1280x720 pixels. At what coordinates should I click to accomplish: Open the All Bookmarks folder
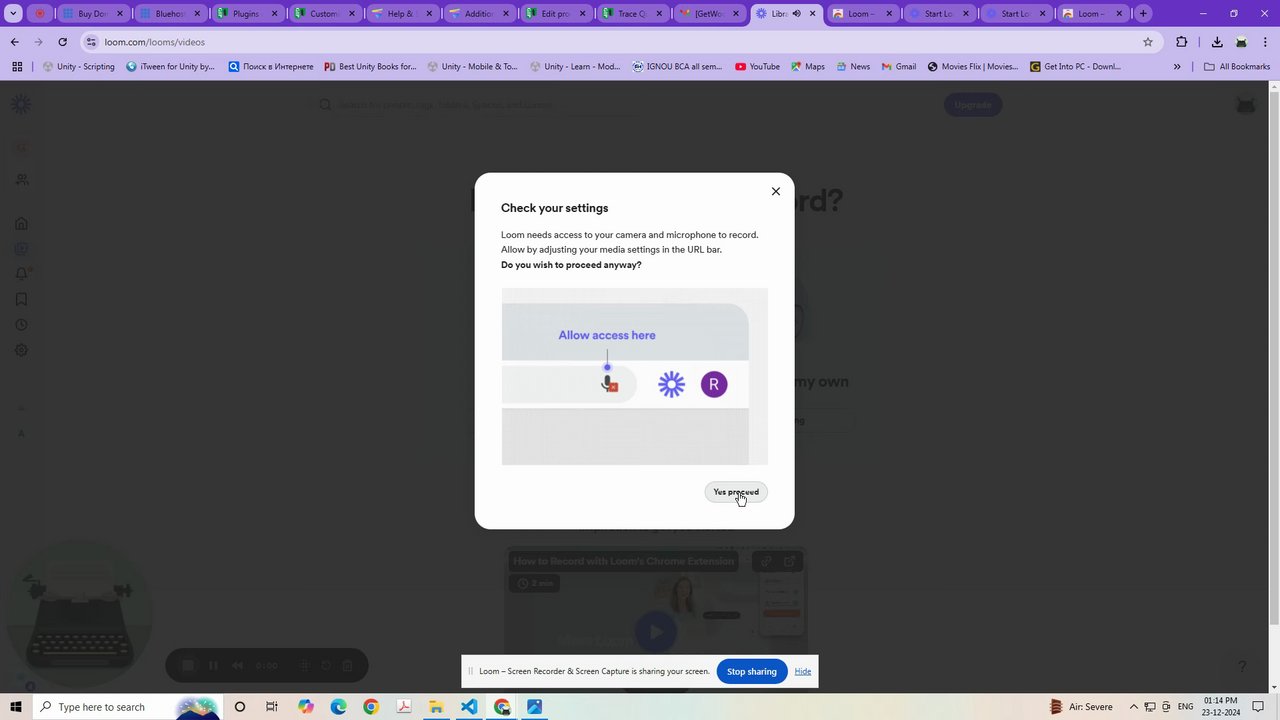click(1237, 67)
